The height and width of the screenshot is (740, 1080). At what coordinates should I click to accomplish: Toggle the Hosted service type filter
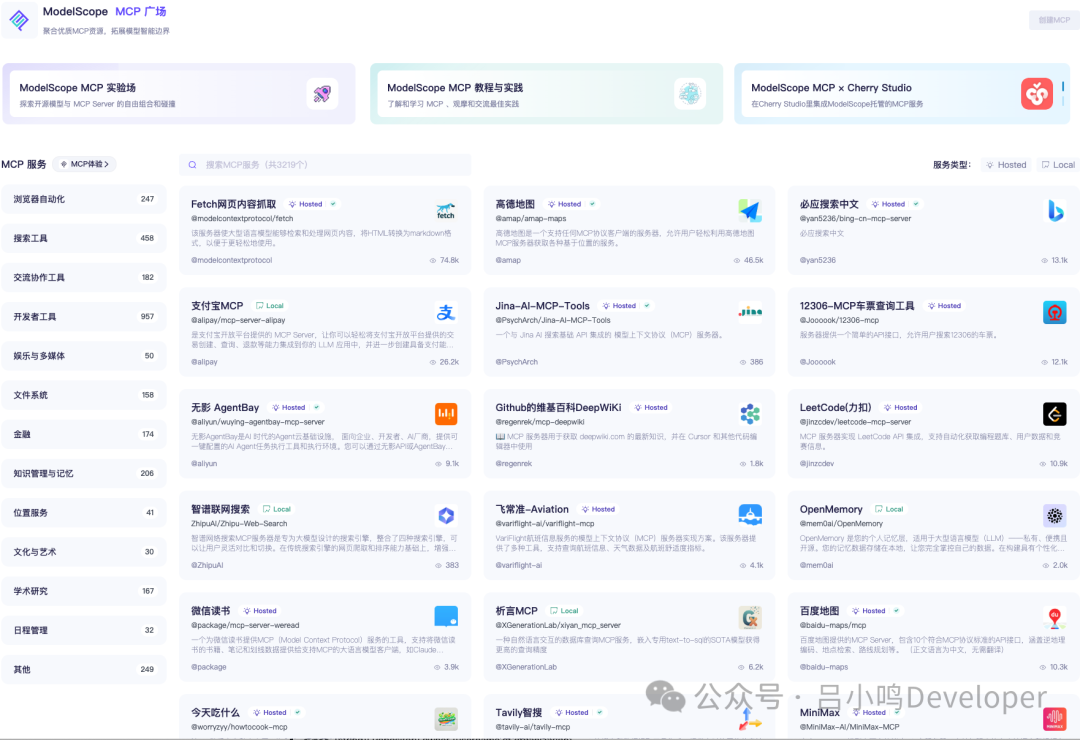(x=1006, y=165)
